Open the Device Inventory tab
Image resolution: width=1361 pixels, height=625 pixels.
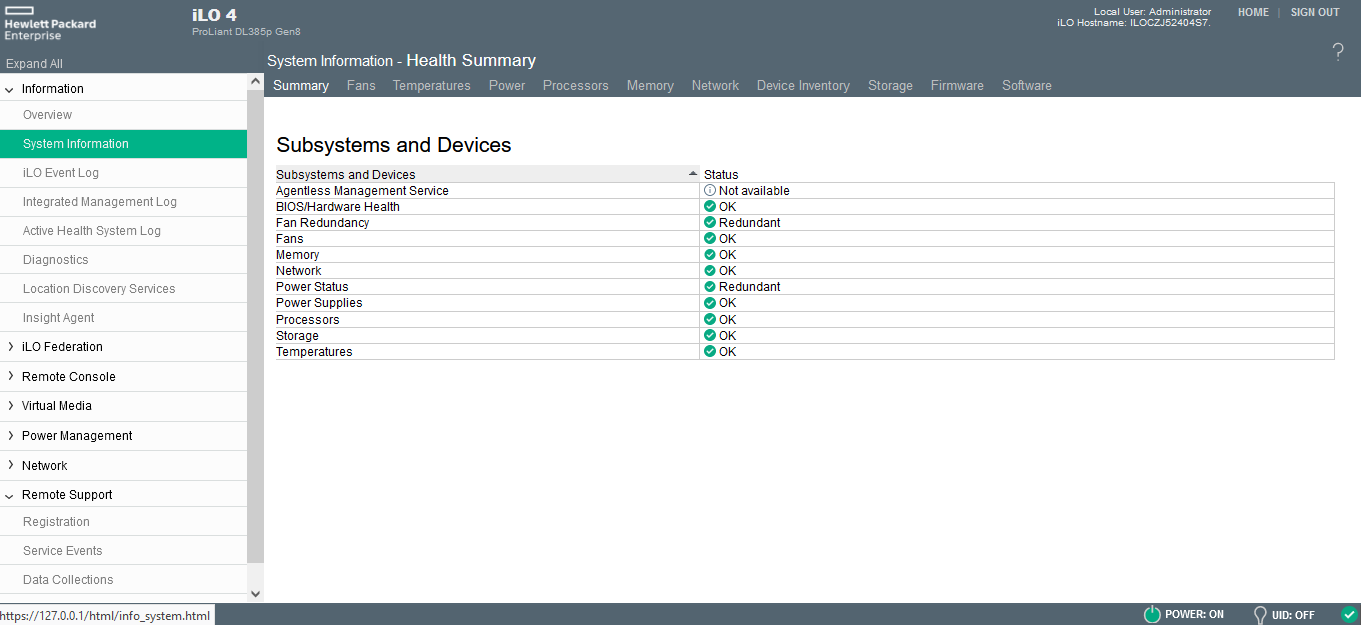point(803,86)
